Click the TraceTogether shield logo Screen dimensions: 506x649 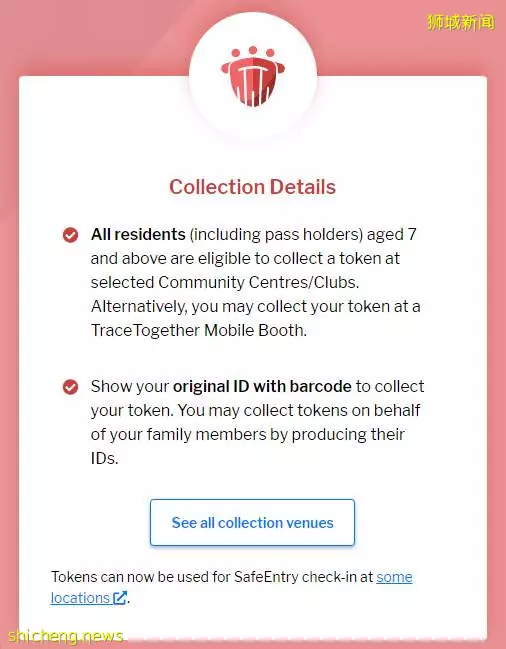tap(253, 77)
